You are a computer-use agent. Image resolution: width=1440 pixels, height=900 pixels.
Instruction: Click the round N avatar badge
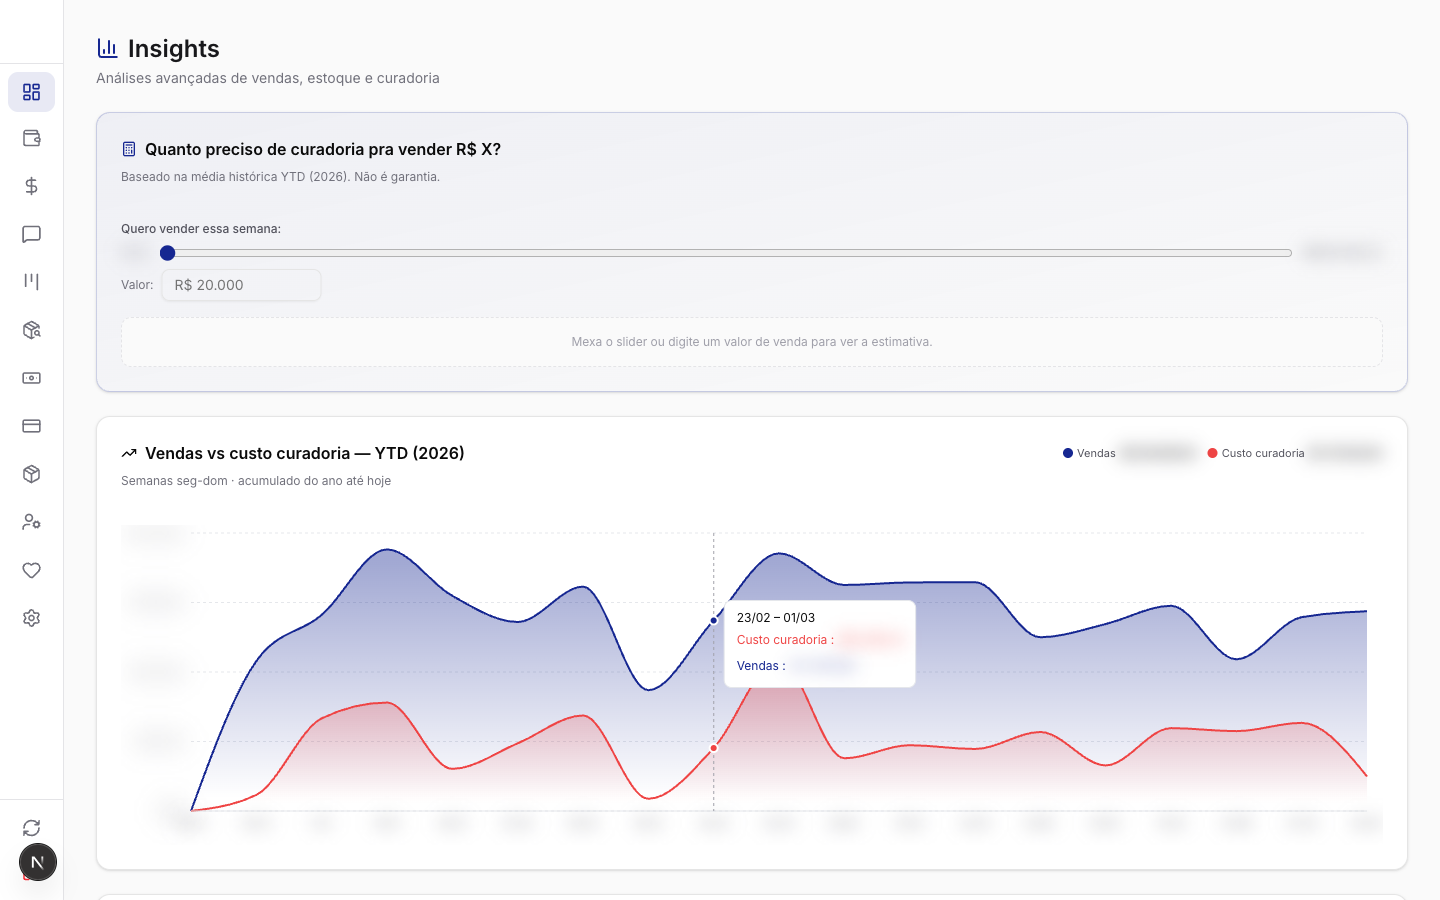pos(38,862)
